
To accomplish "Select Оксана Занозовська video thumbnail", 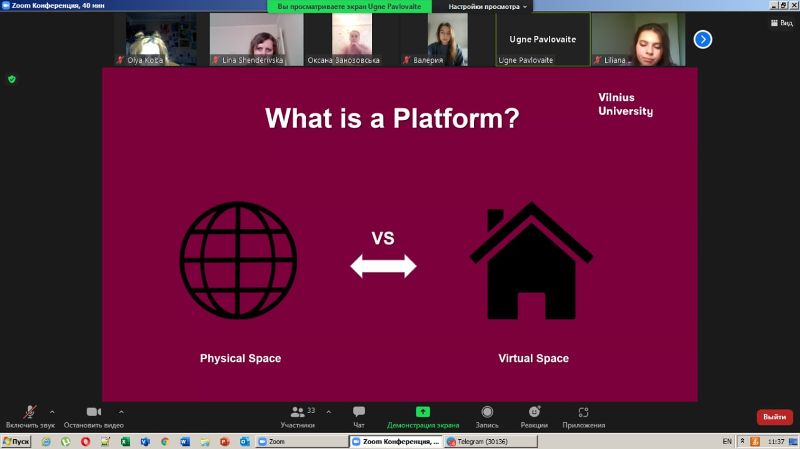I will [x=352, y=39].
